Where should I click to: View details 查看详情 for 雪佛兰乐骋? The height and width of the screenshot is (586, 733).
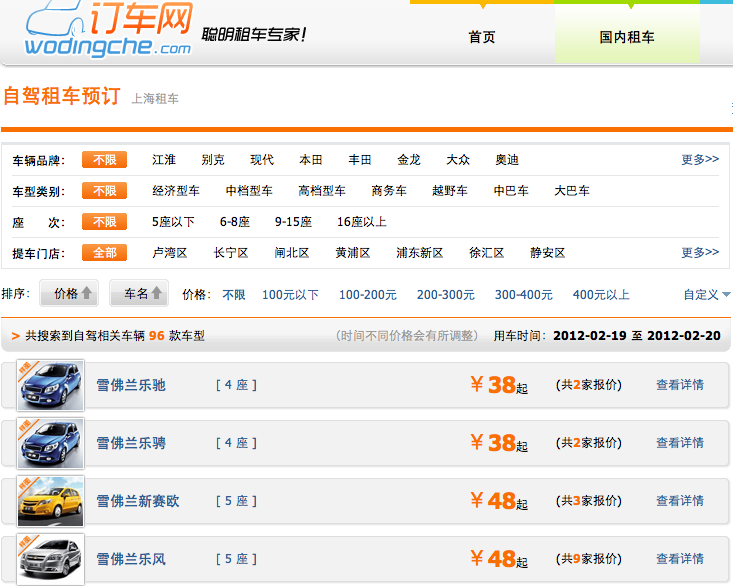tap(680, 443)
